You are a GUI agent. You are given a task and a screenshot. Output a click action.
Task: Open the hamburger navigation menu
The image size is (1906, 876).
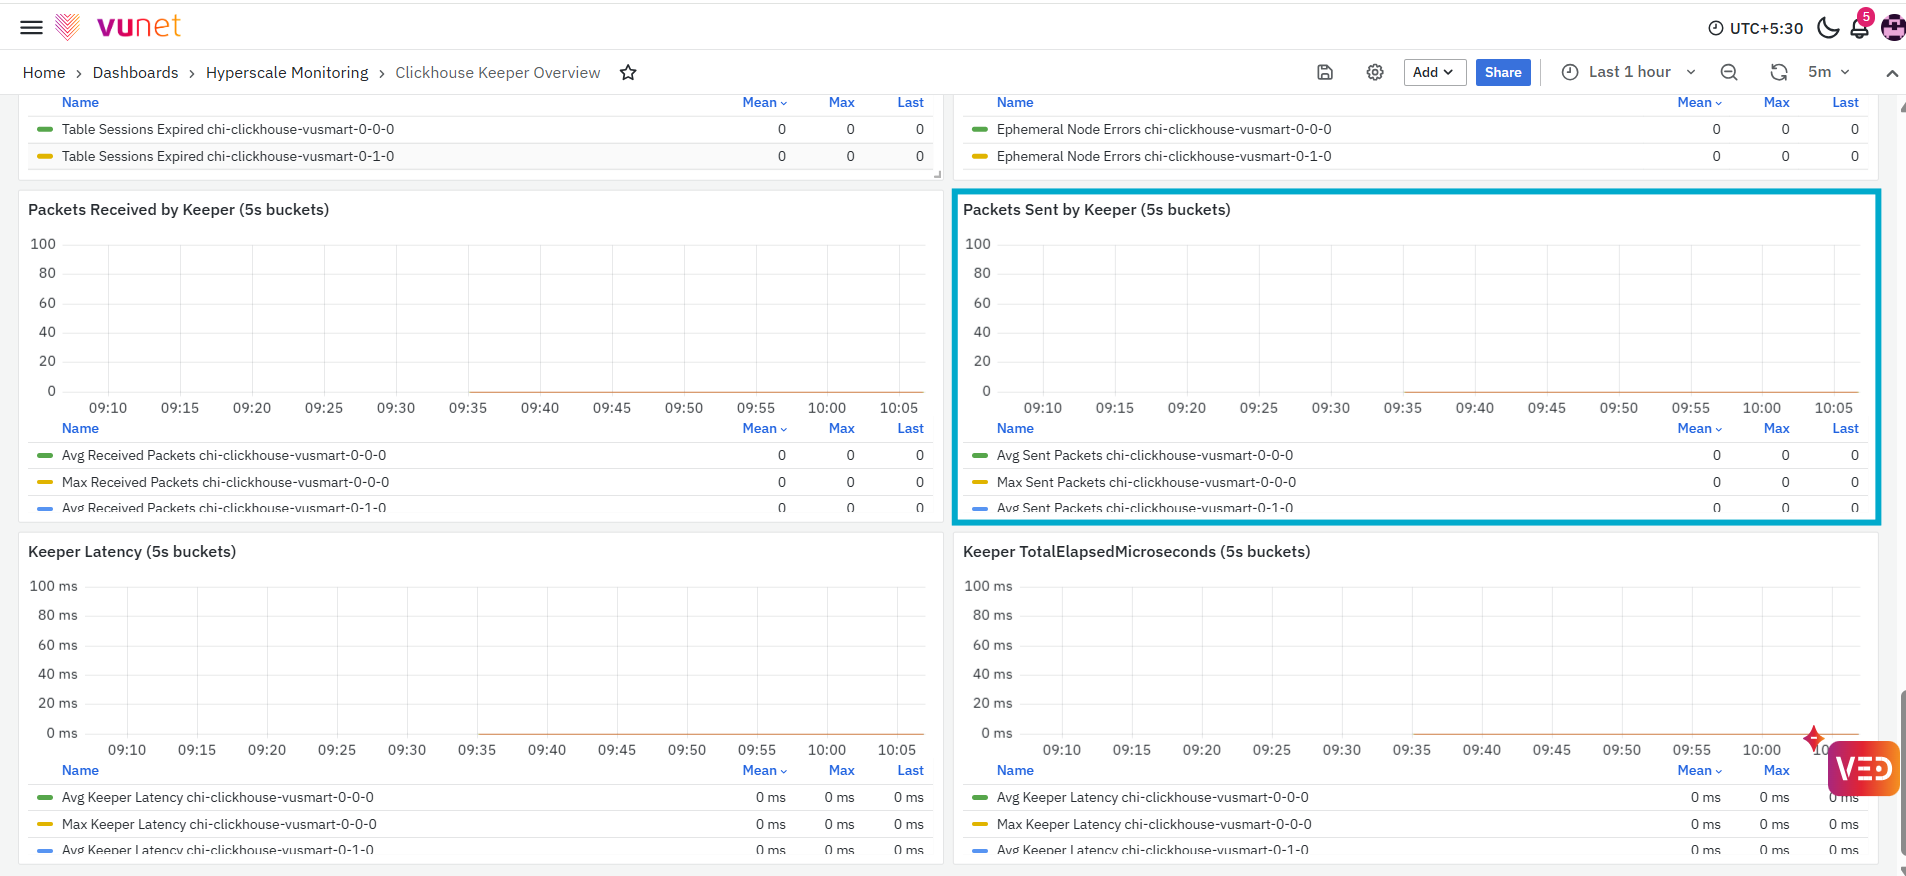click(32, 27)
